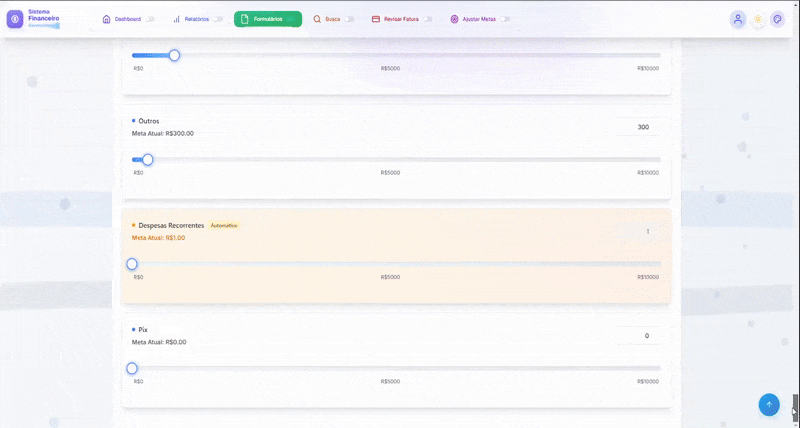Click the Sistema Financeiro logo icon
This screenshot has width=800, height=428.
(x=15, y=19)
